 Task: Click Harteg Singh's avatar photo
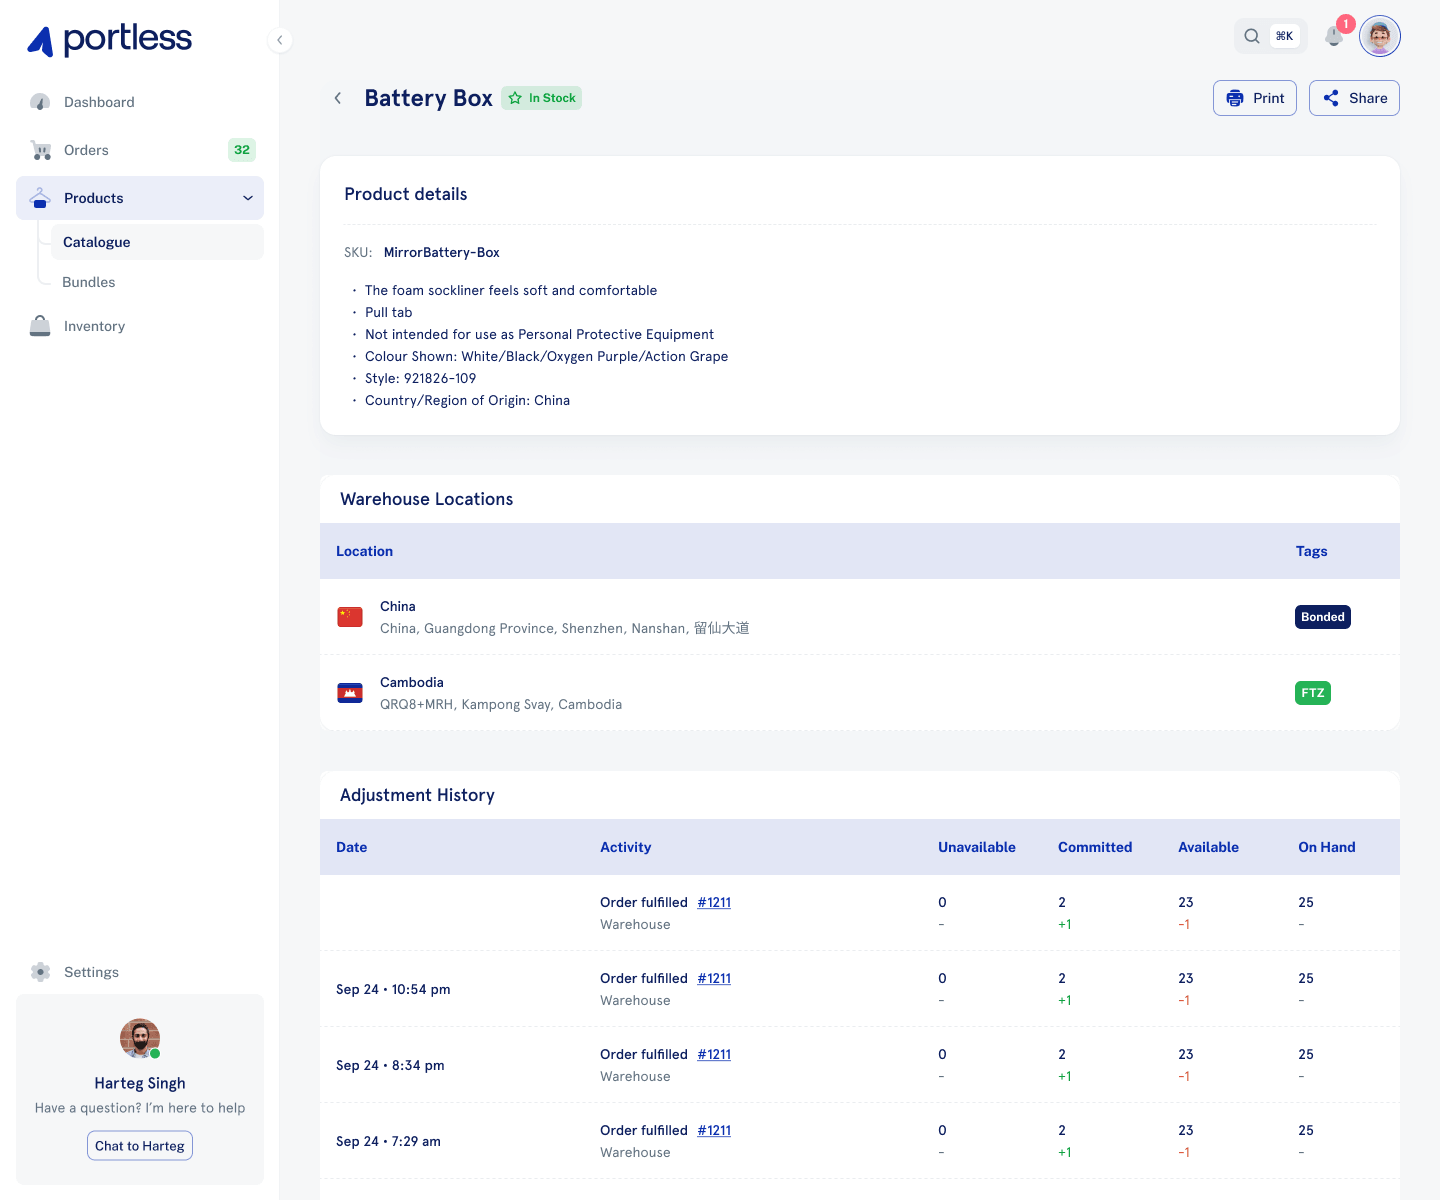(140, 1039)
